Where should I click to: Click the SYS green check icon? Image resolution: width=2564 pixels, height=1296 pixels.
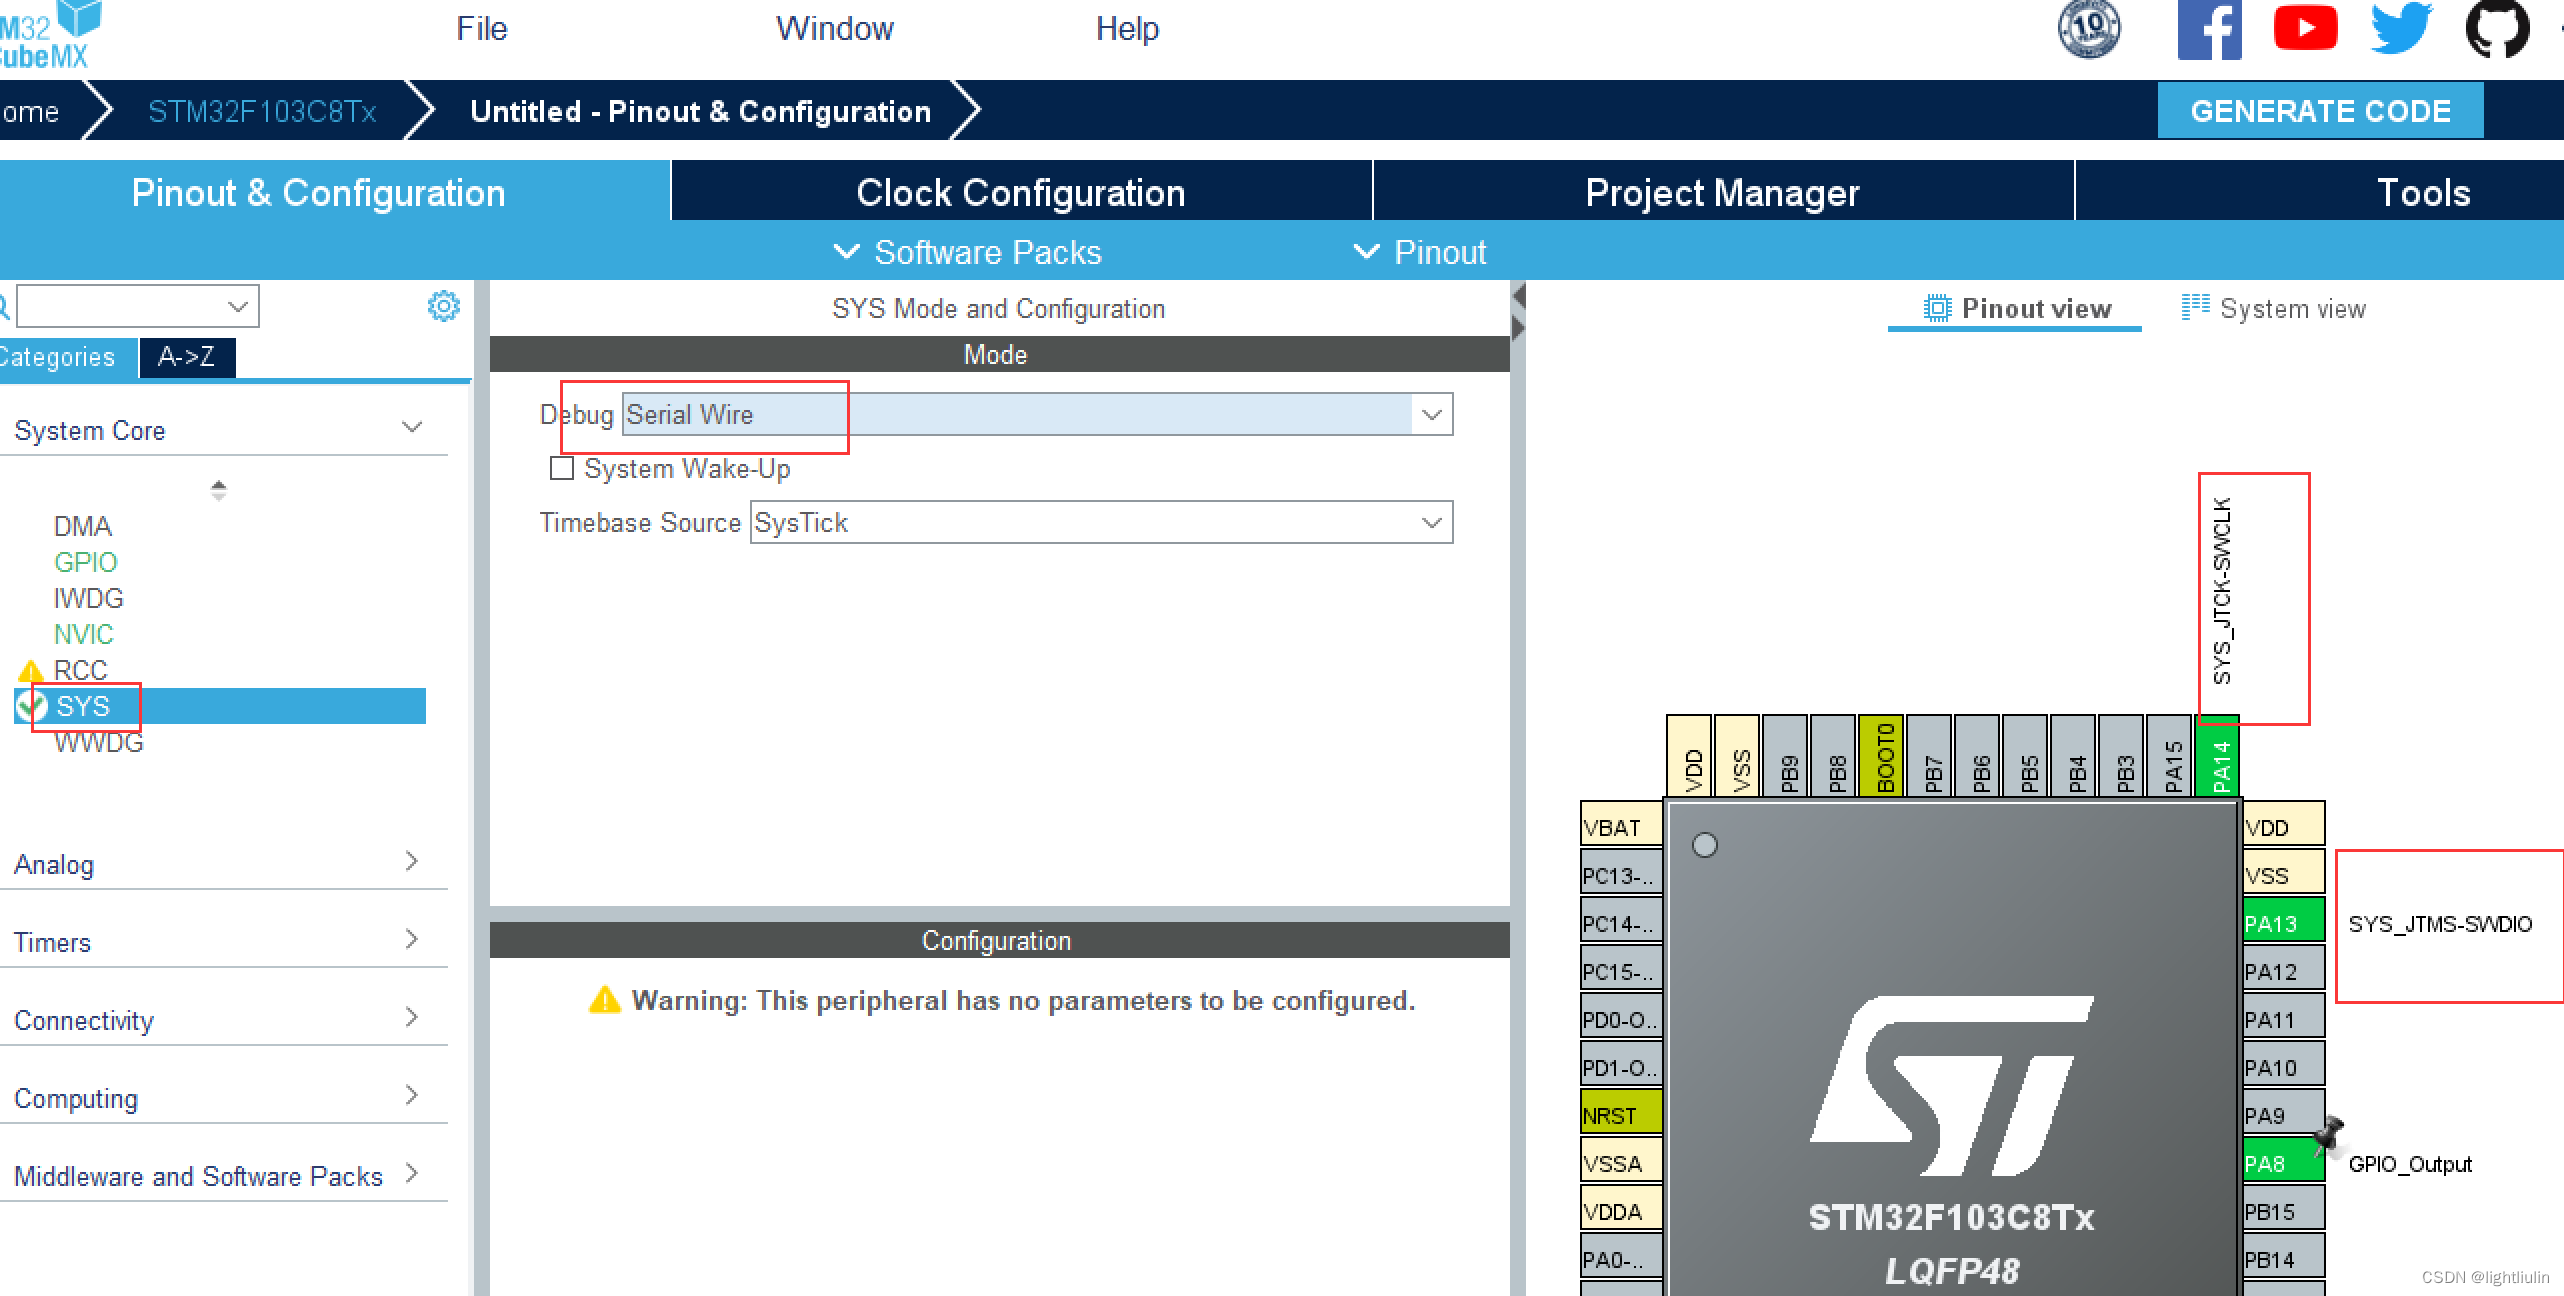coord(32,706)
